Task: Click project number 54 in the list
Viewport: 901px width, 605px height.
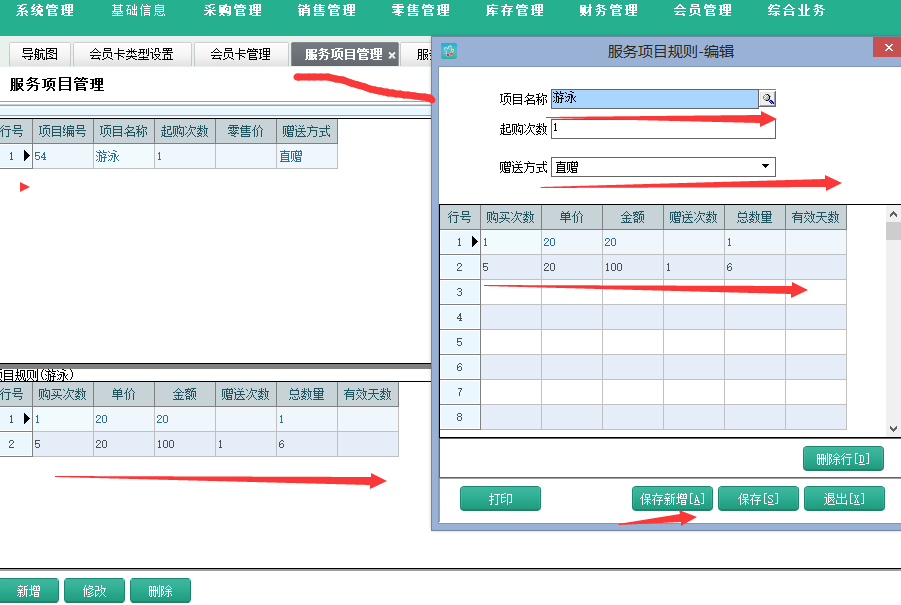Action: pyautogui.click(x=63, y=156)
